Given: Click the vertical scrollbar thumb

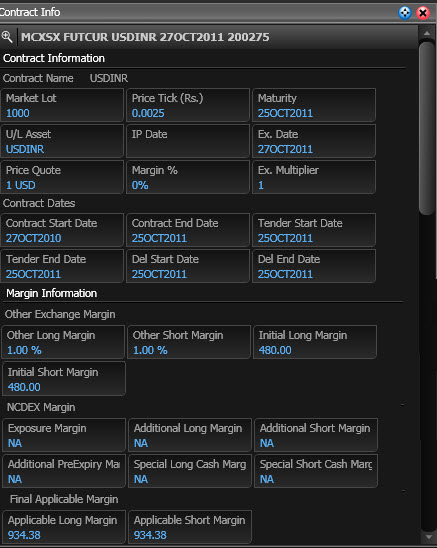Looking at the screenshot, I should [x=427, y=128].
